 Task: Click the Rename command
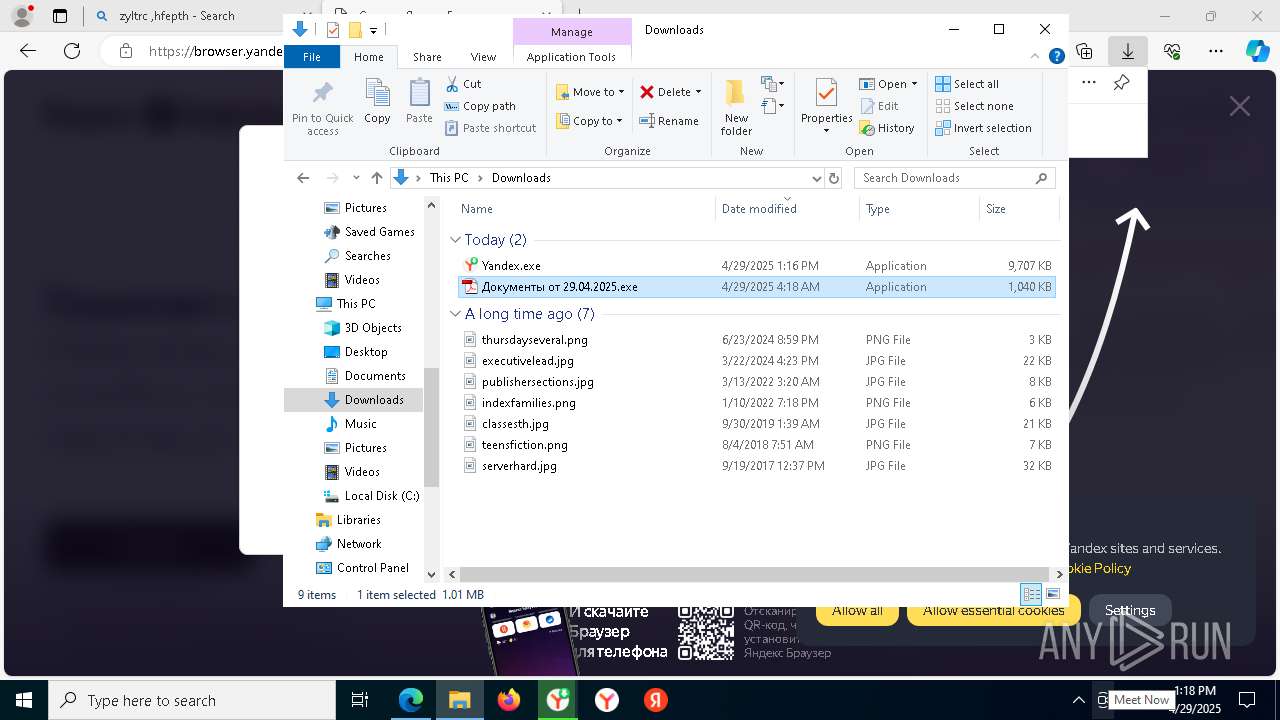pos(669,121)
